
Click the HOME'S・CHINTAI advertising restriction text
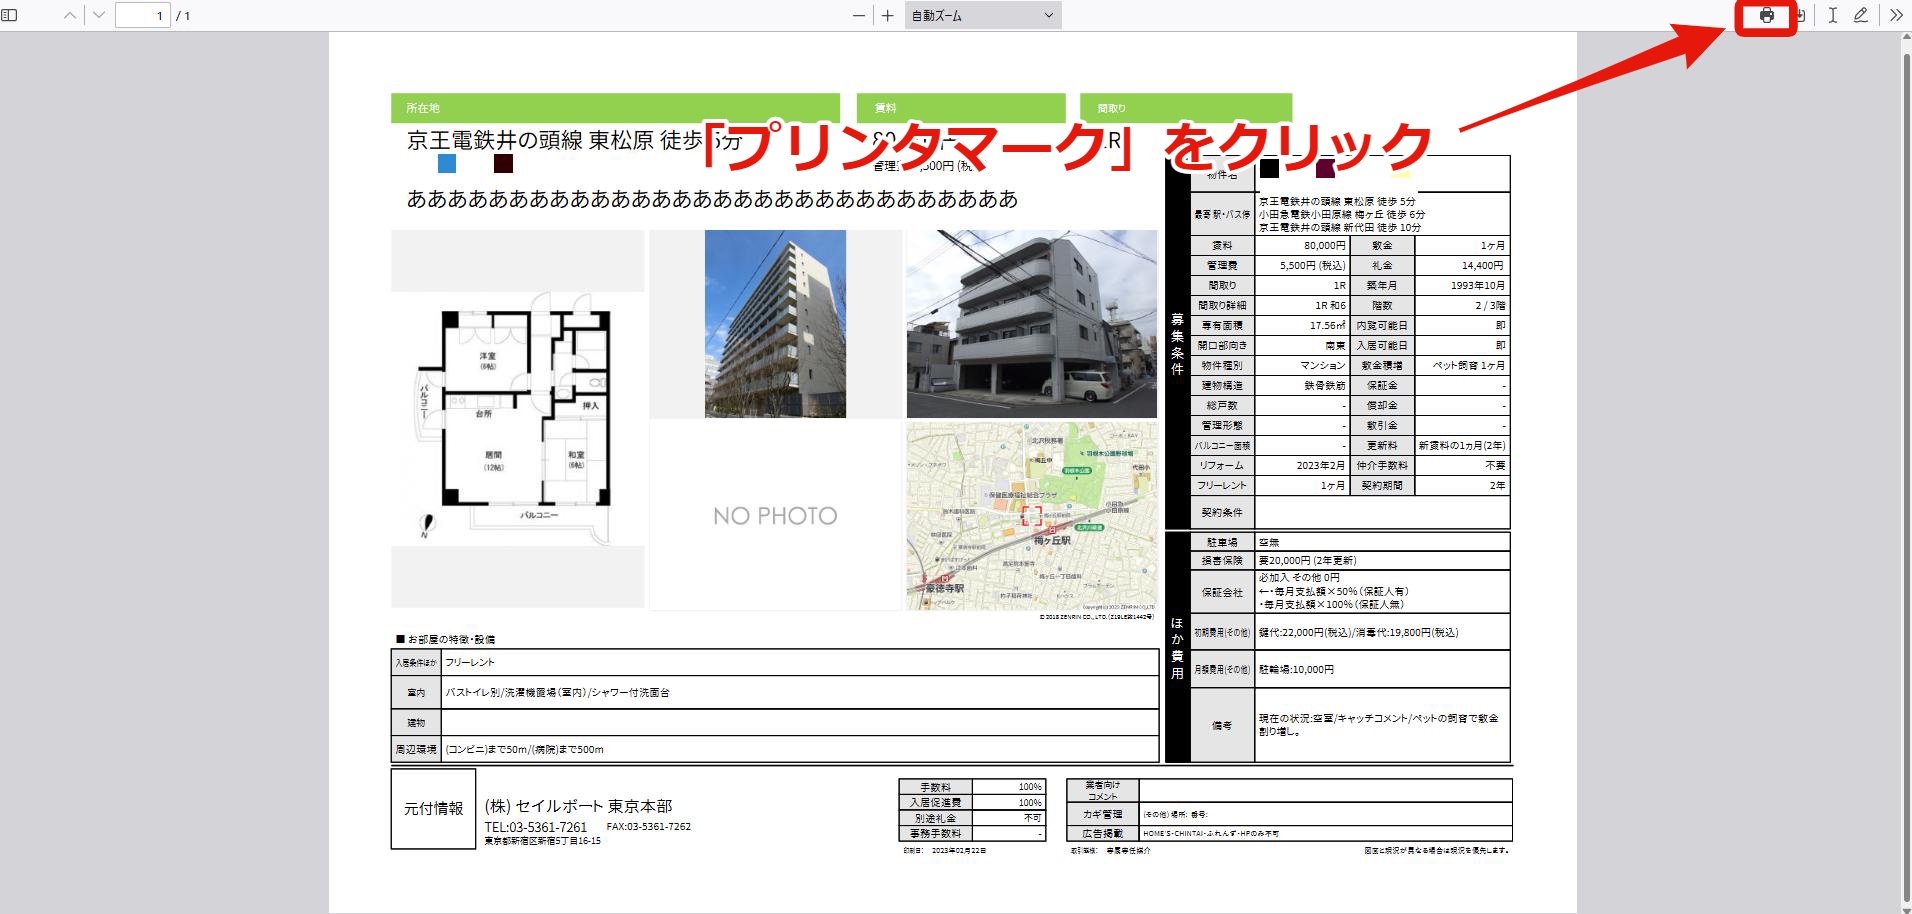(1211, 833)
